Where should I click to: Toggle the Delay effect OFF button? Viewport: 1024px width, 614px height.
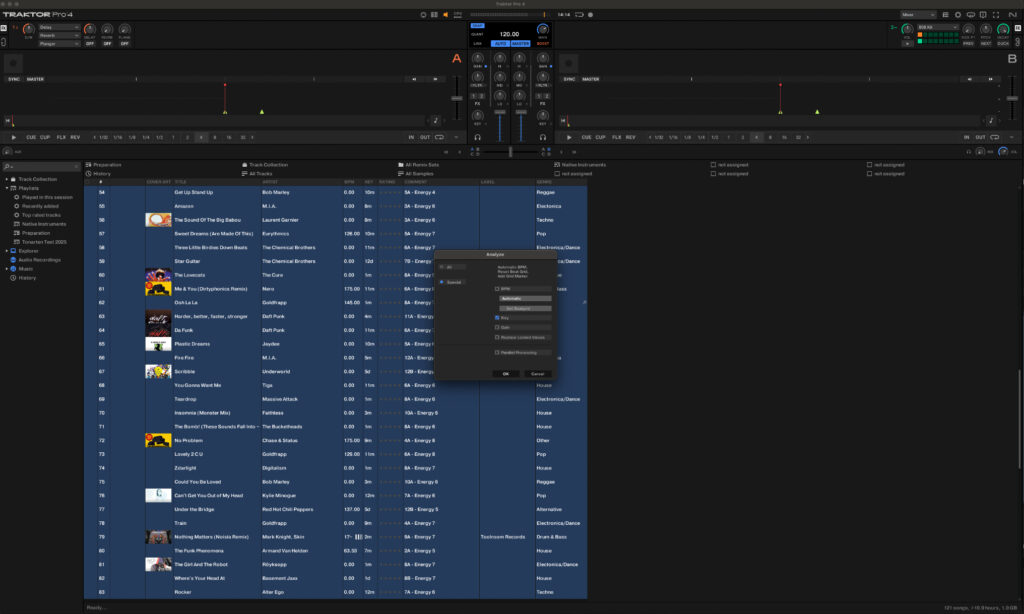[90, 44]
